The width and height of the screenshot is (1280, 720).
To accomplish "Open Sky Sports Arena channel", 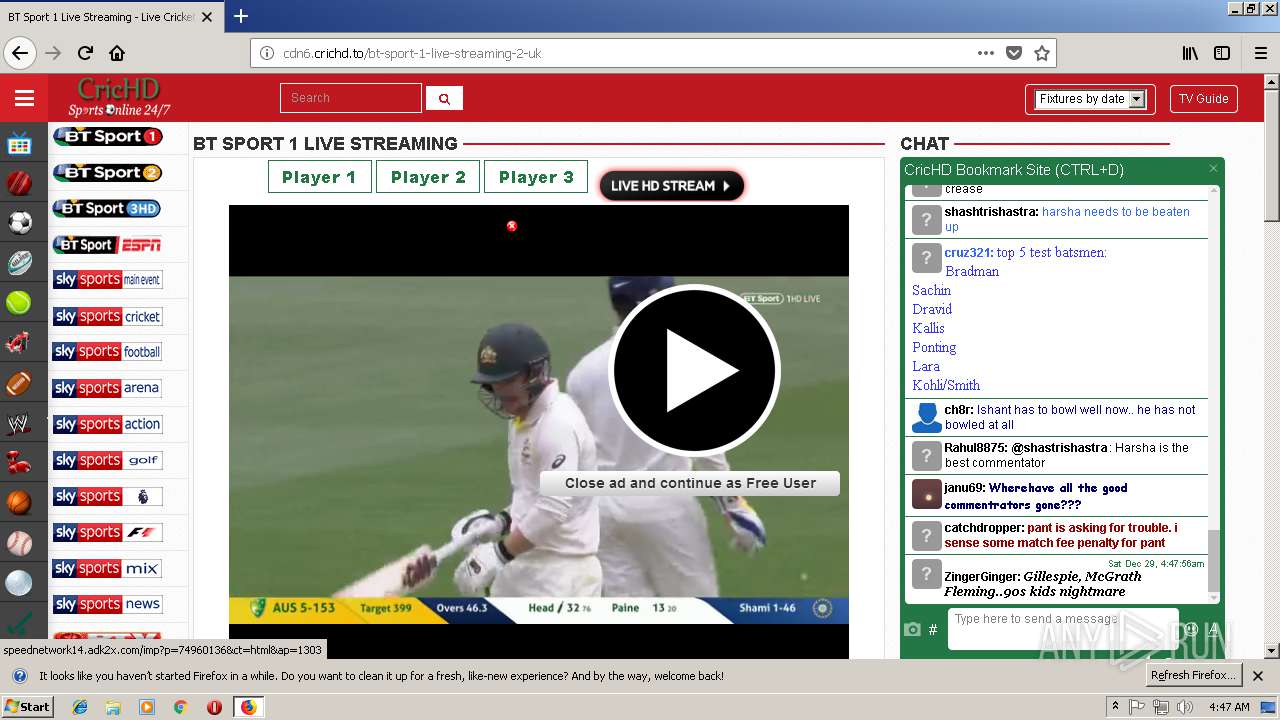I will [x=107, y=388].
